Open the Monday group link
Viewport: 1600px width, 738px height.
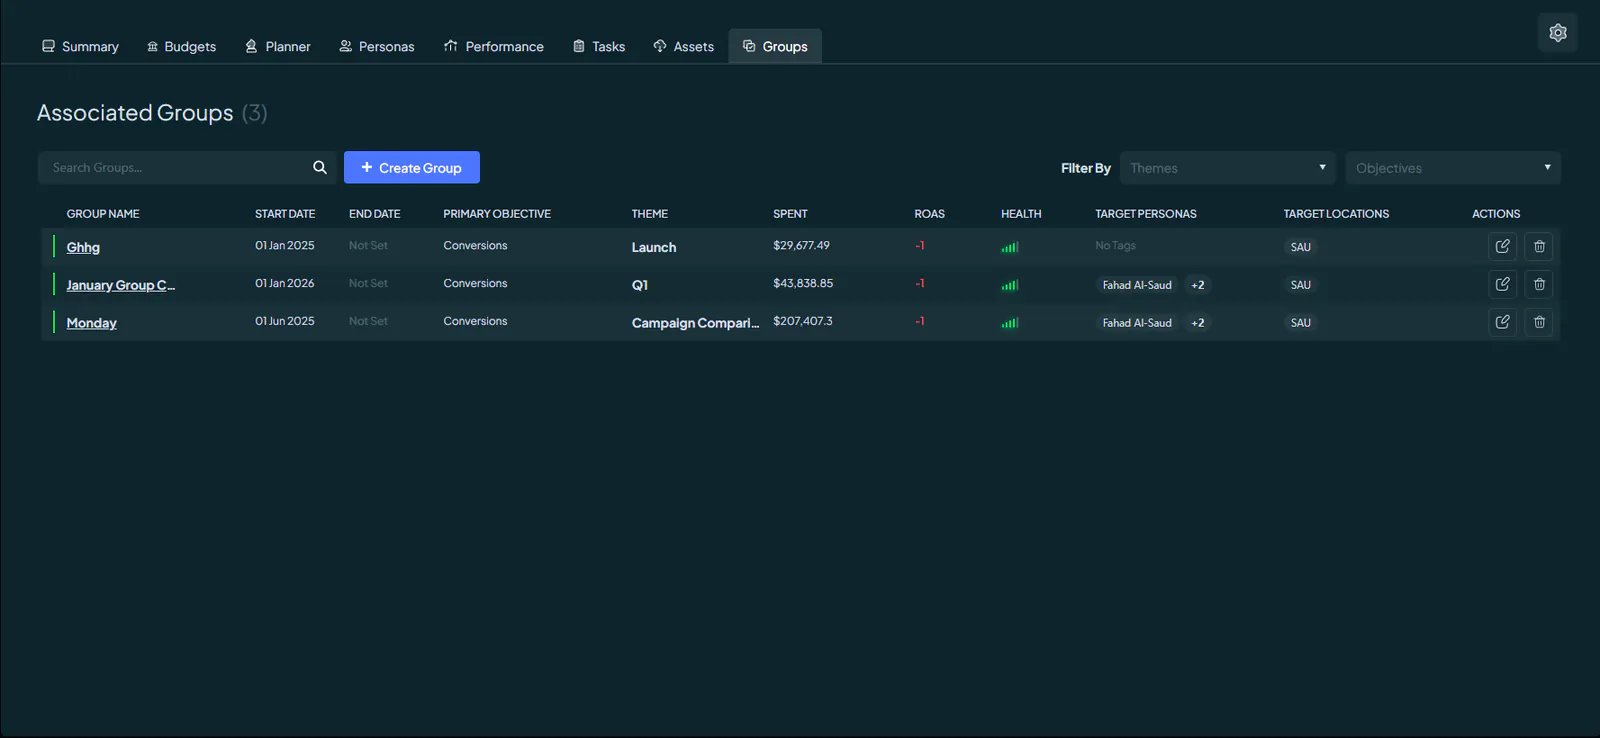(x=91, y=323)
